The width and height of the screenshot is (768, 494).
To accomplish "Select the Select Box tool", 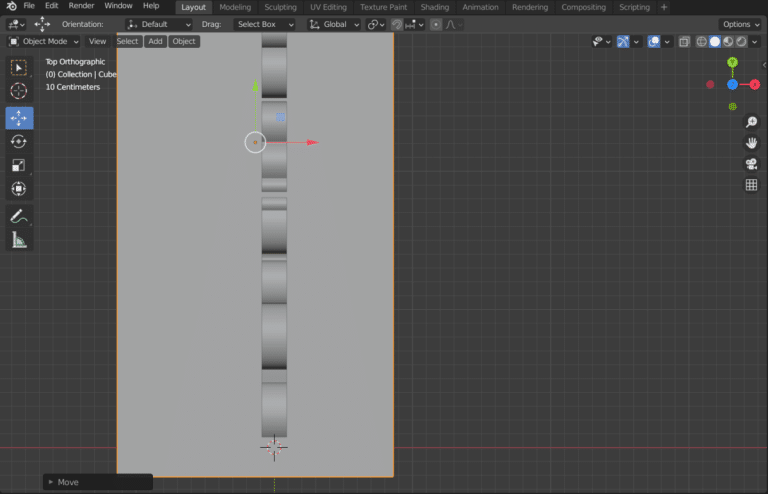I will tap(19, 67).
